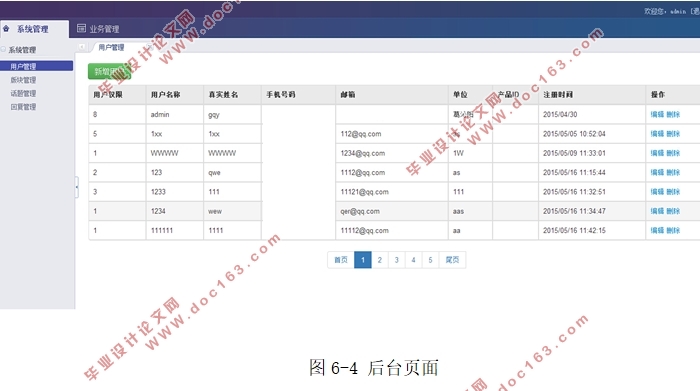Switch to the 用户管理 page tab
The image size is (700, 391).
[x=111, y=47]
